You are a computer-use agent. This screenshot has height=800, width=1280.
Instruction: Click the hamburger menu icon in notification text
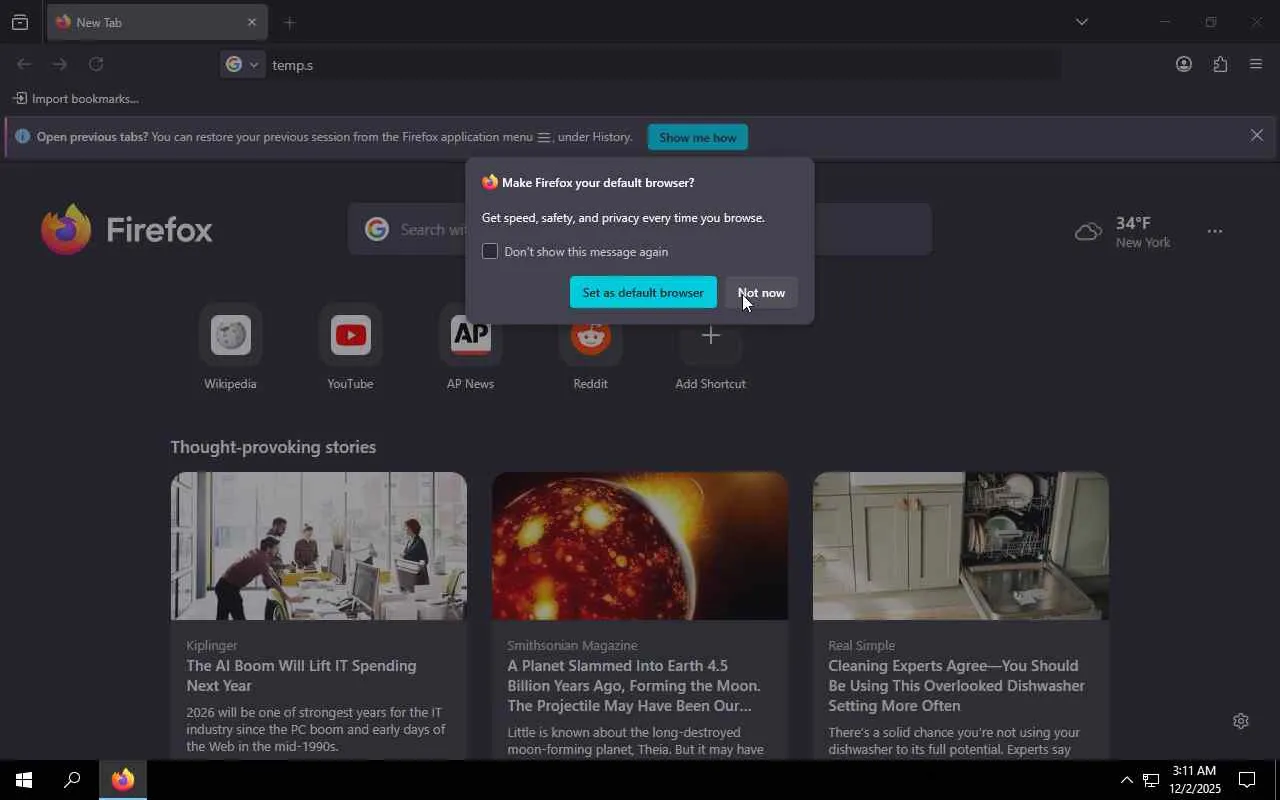544,137
